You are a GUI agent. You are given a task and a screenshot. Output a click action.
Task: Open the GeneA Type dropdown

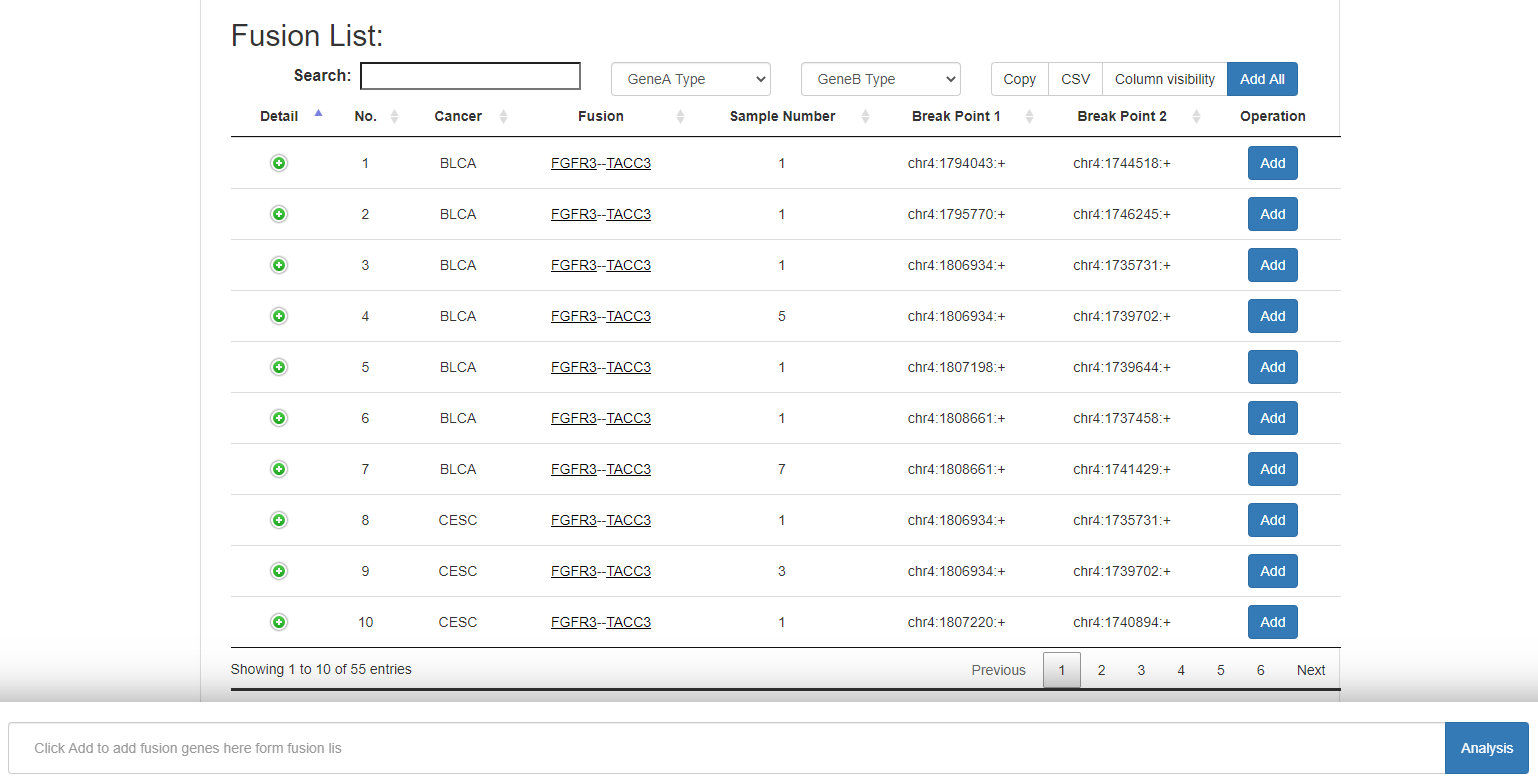[691, 79]
